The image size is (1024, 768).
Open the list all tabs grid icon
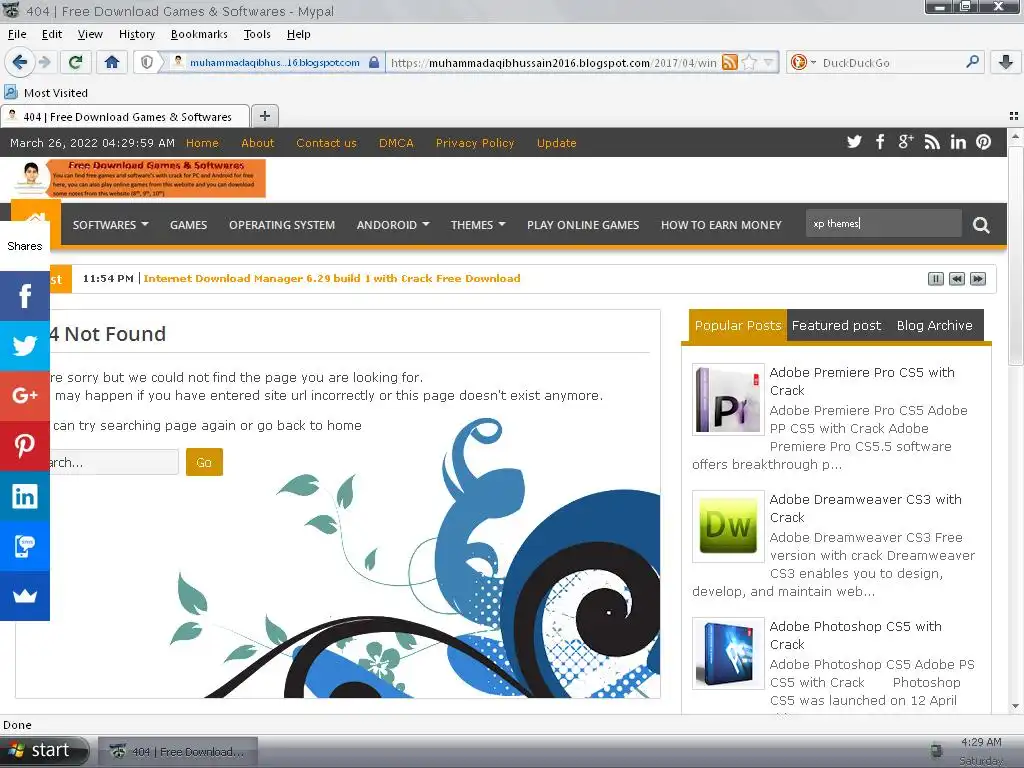point(1014,116)
